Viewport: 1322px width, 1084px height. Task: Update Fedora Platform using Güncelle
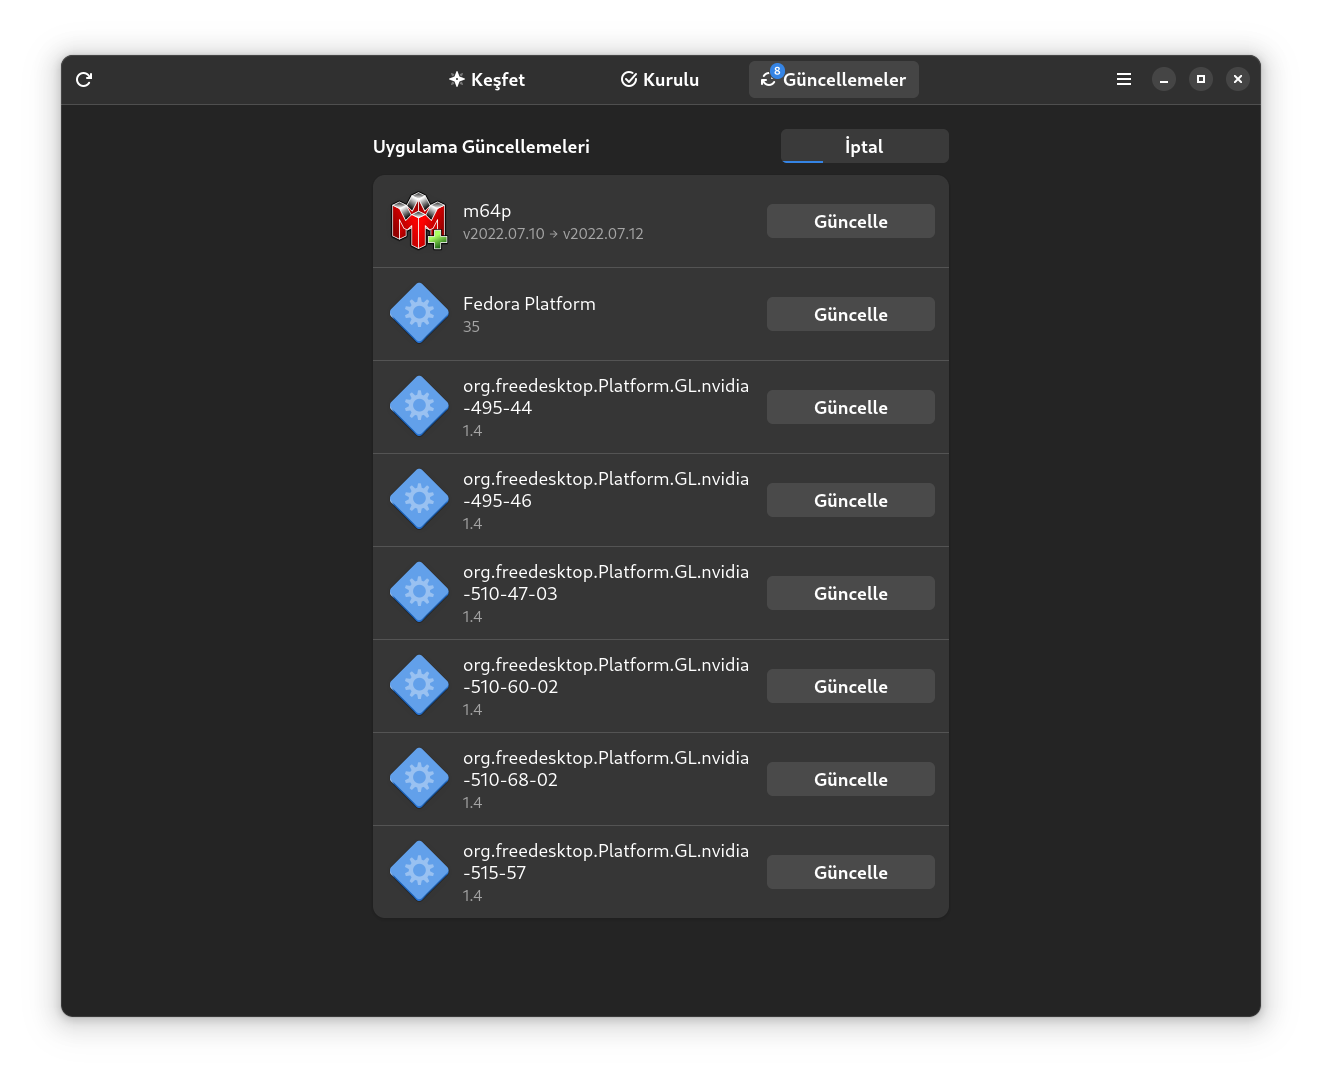click(851, 314)
